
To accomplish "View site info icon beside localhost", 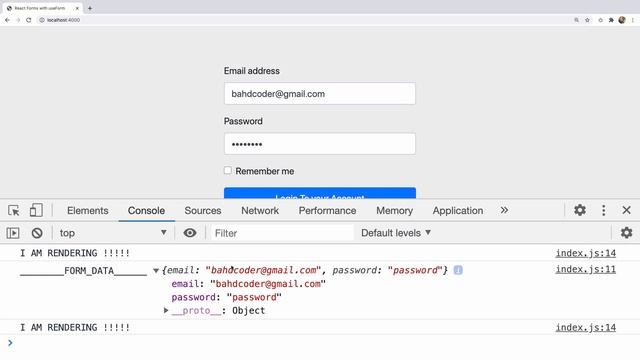I will click(42, 20).
